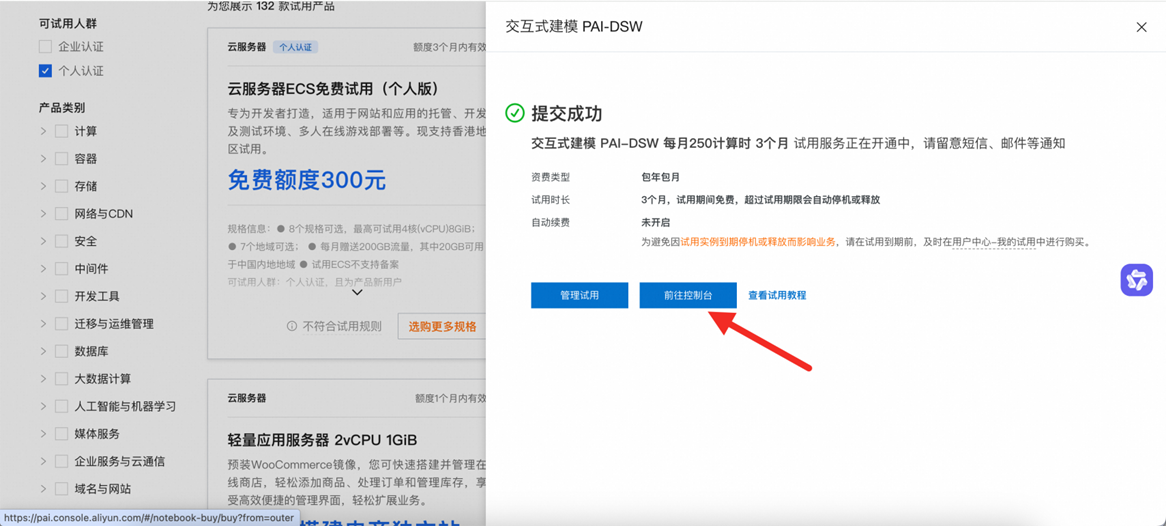Expand the 人工智能与机器学习 chevron
1166x526 pixels.
pos(43,406)
